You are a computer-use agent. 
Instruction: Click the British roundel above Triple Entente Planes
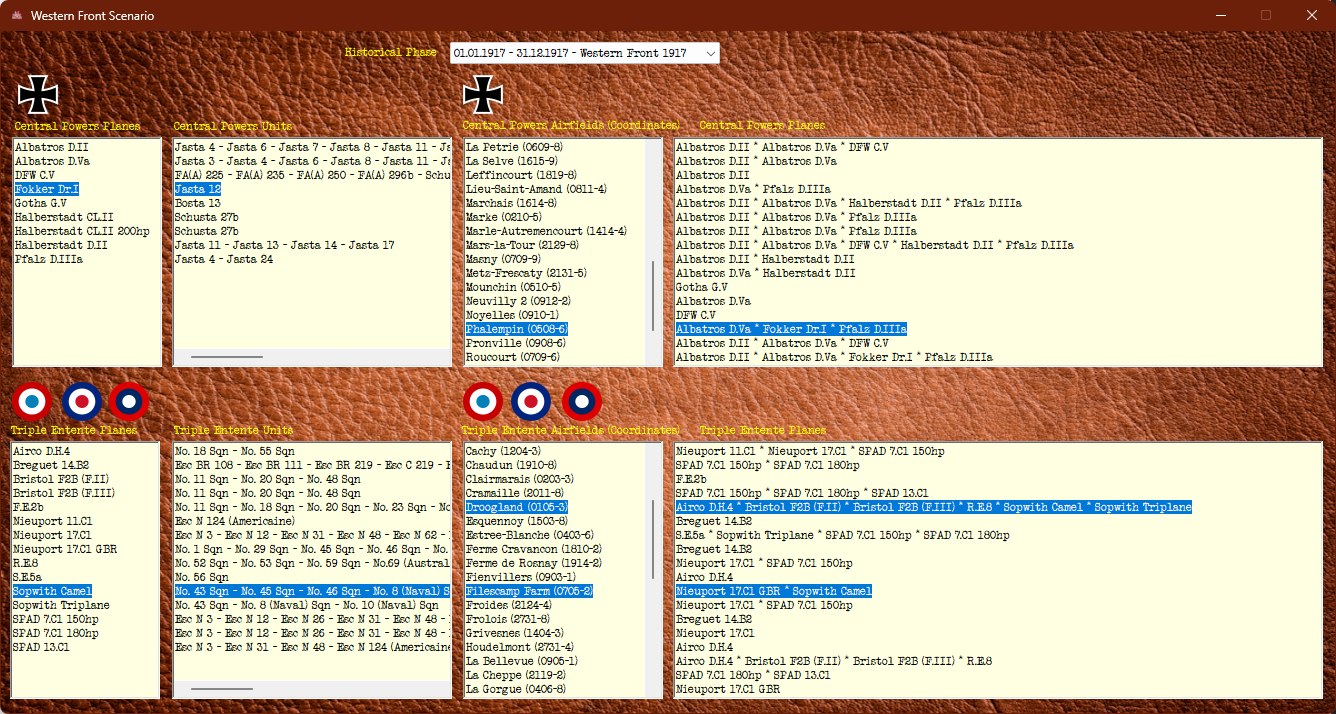point(81,401)
